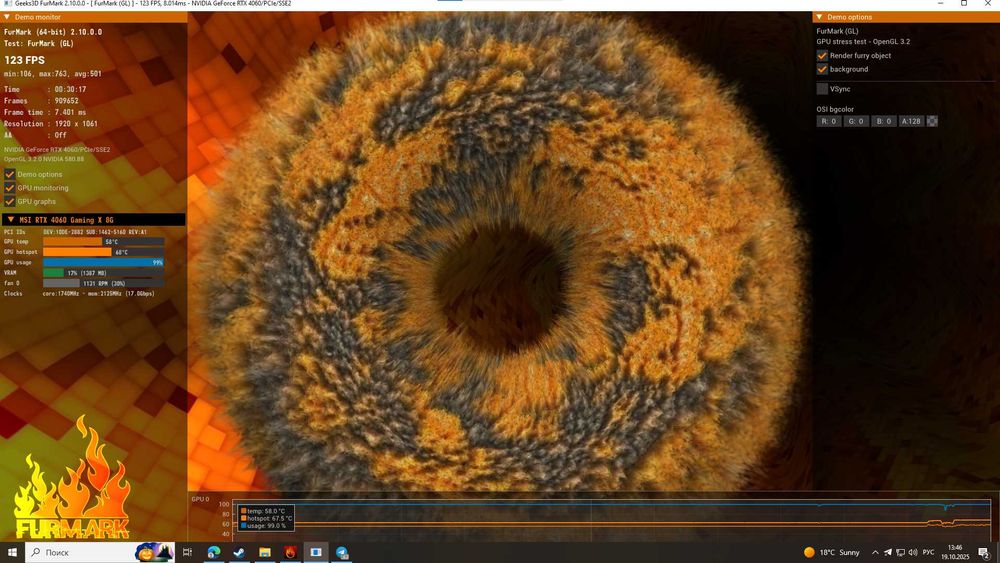
Task: Switch РУС keyboard language indicator
Action: pos(929,552)
